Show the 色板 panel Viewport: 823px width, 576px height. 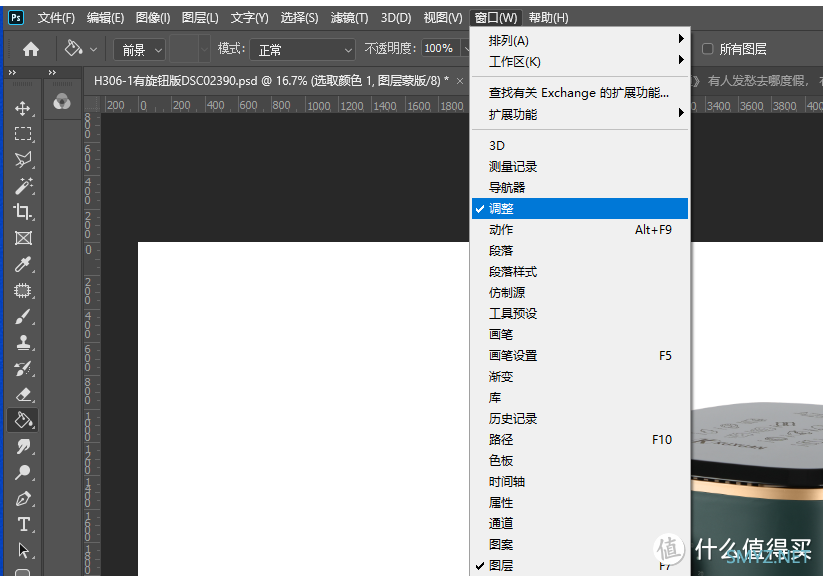[x=579, y=460]
